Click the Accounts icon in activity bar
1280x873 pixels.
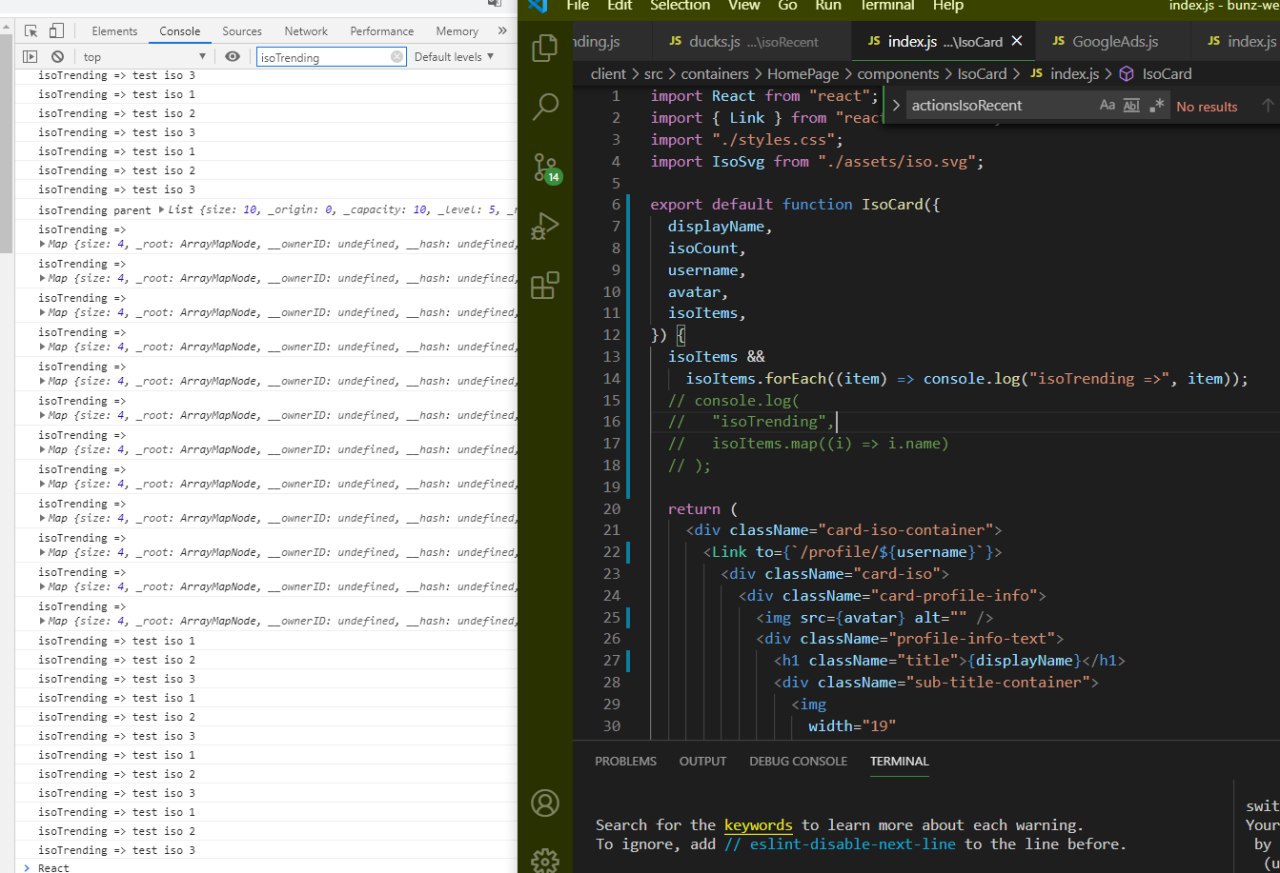click(545, 802)
